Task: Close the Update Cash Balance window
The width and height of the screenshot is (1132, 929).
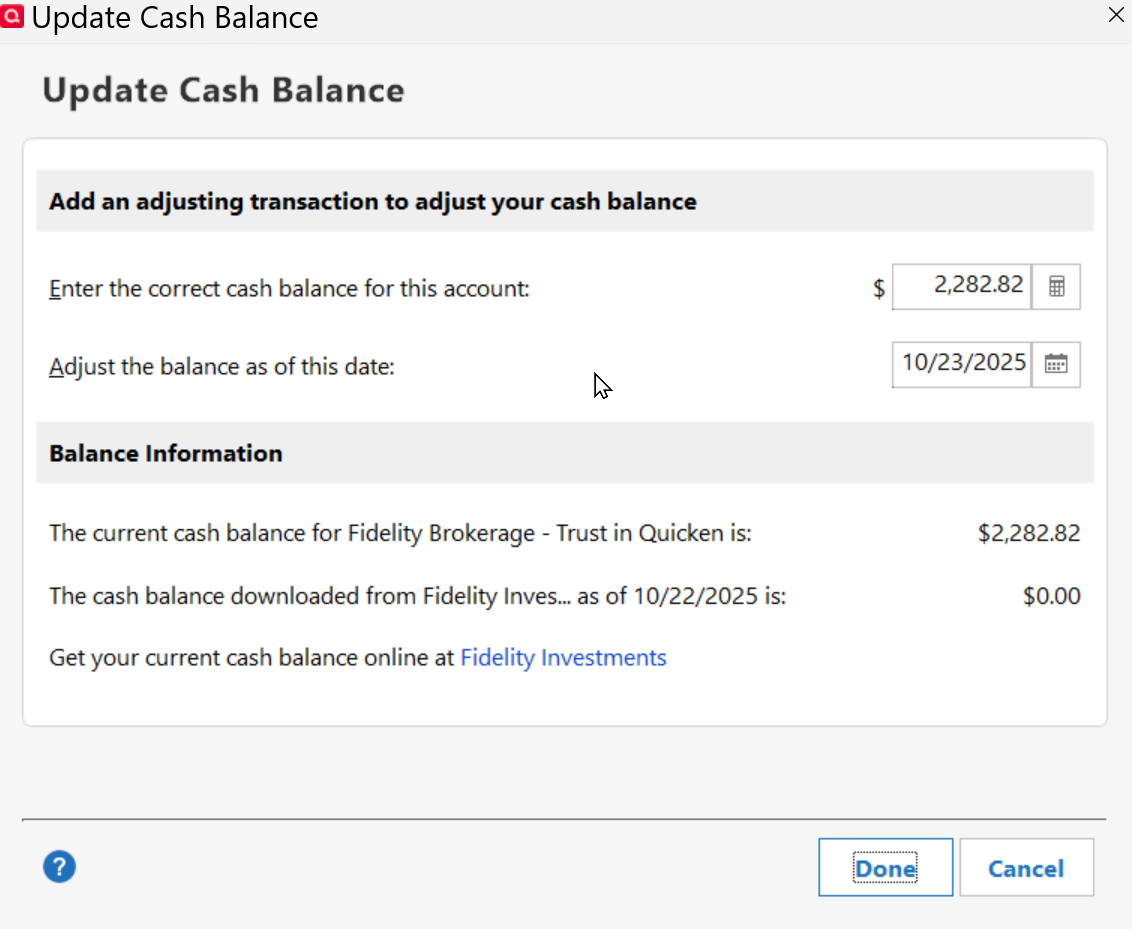Action: [x=1116, y=16]
